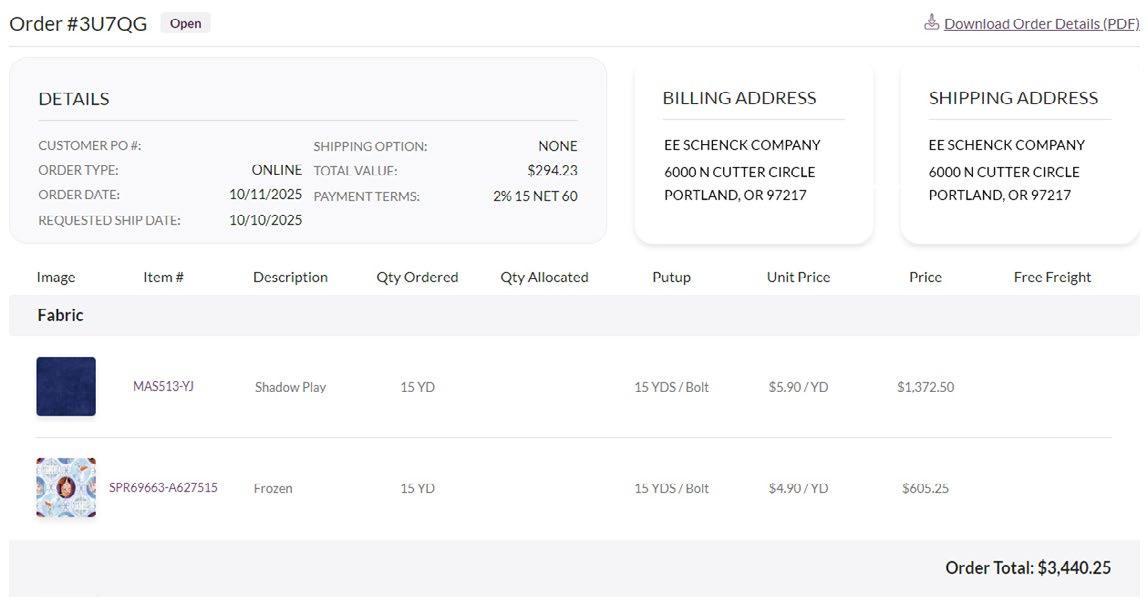Click the Order #3U7QG heading

click(78, 24)
